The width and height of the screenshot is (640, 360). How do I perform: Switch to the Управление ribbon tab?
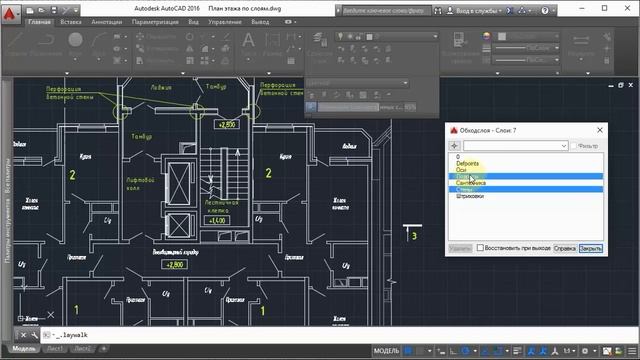(225, 22)
